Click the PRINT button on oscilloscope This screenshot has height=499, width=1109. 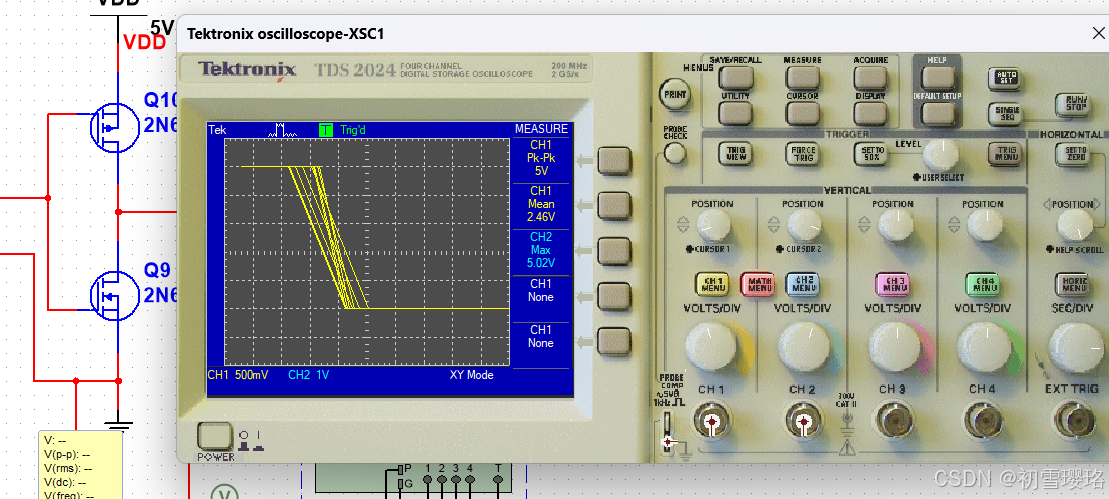(x=675, y=95)
